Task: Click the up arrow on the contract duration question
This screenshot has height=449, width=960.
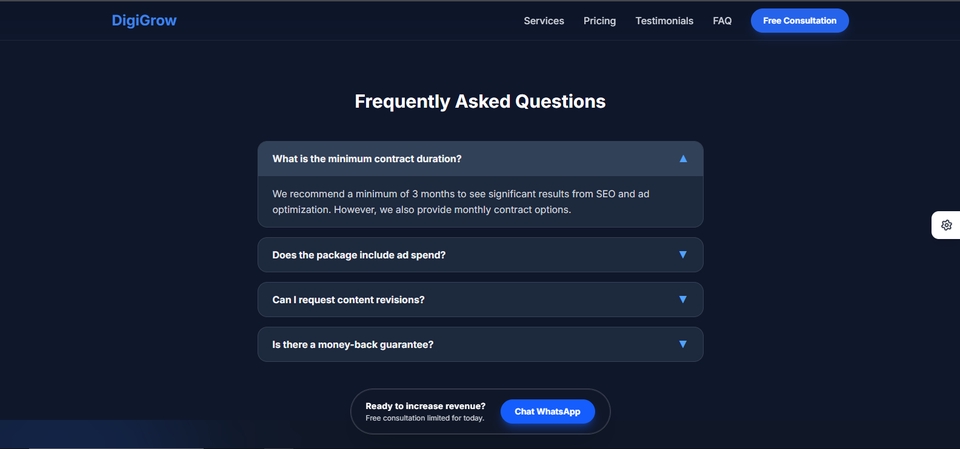Action: tap(683, 158)
